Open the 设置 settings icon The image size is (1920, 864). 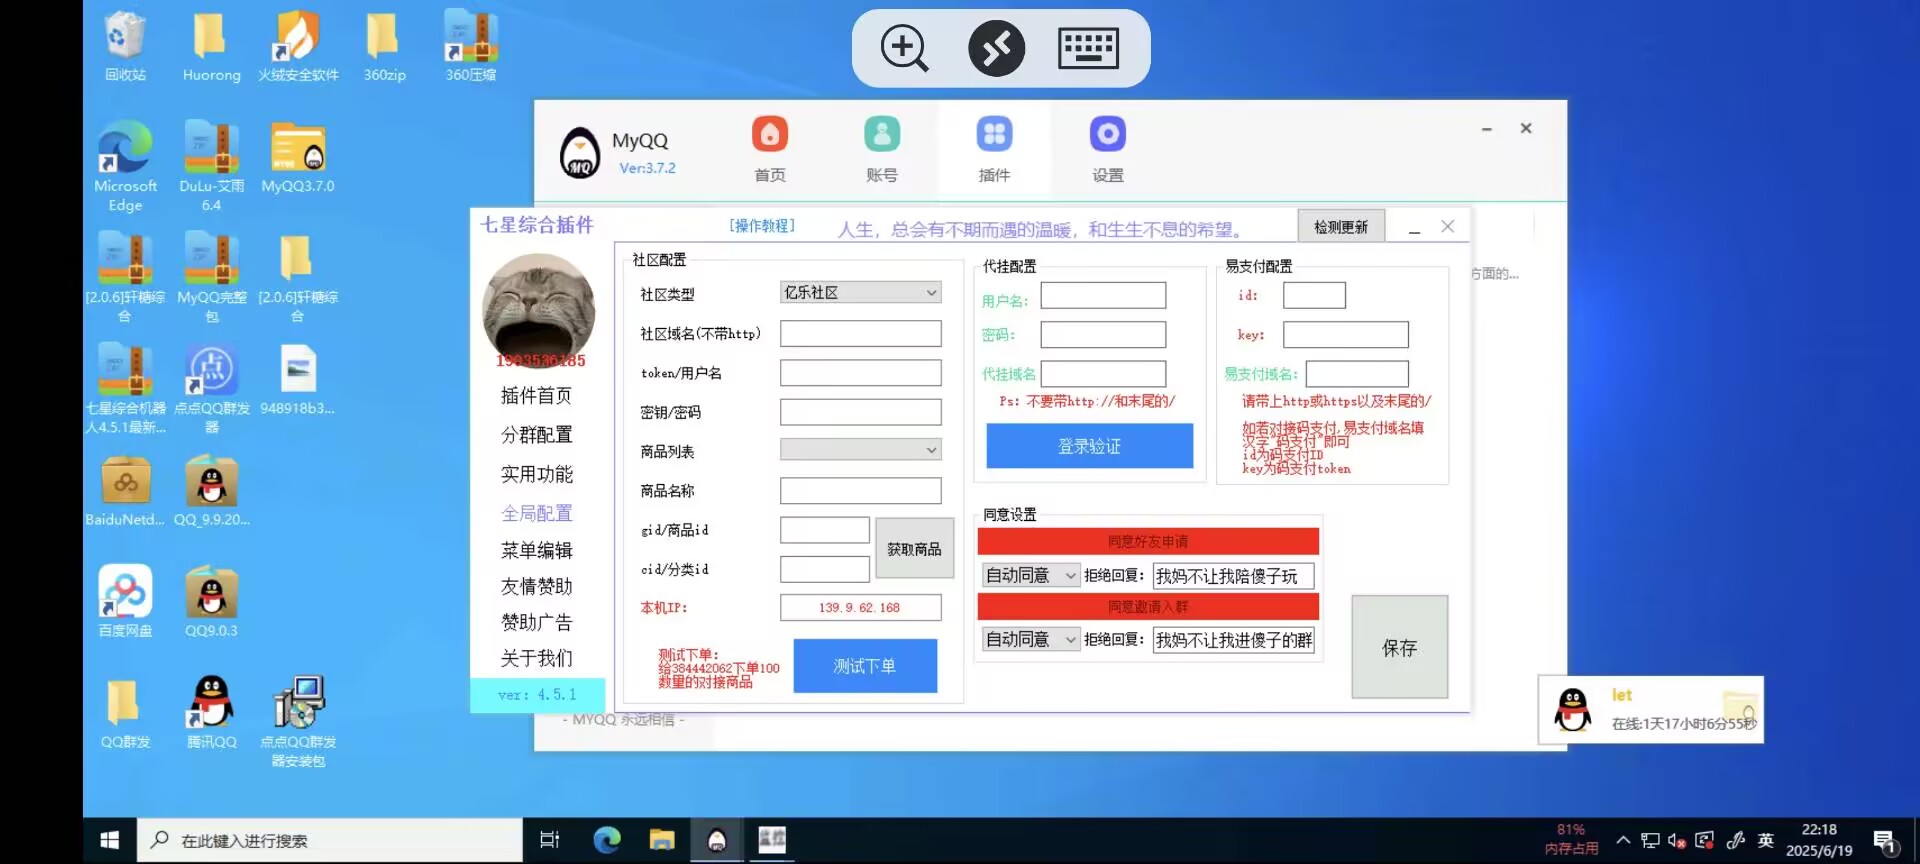1107,135
